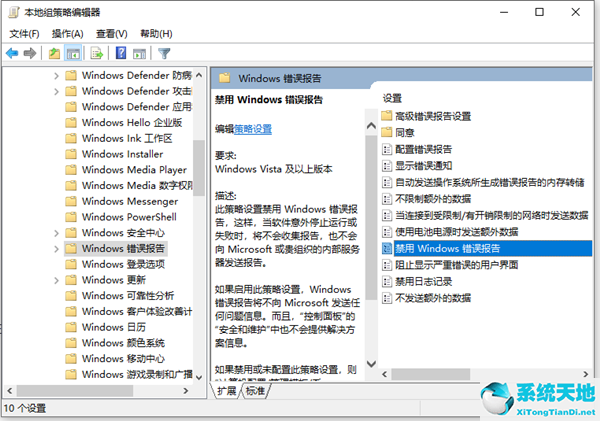This screenshot has width=600, height=421.
Task: Expand the Windows Defender 攻击 tree node
Action: [x=56, y=91]
